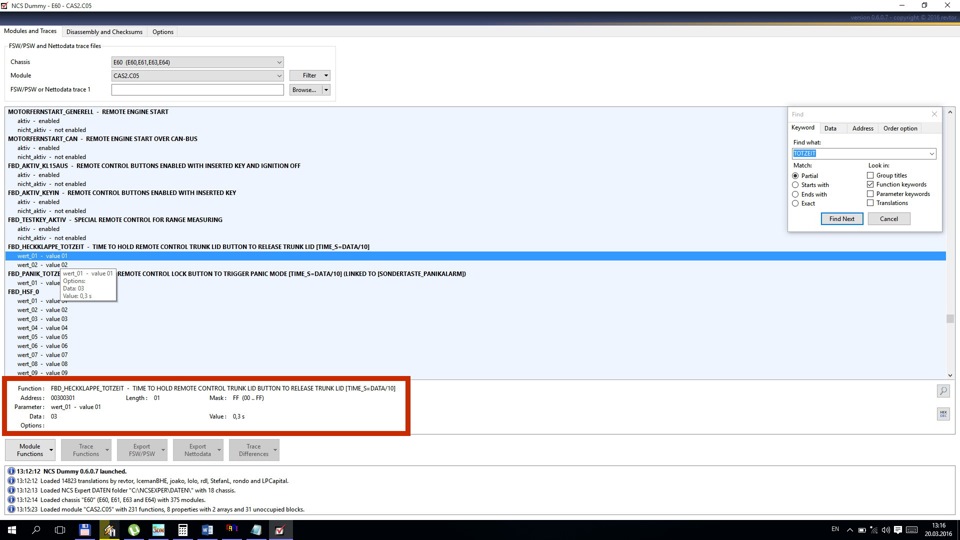Click the Find Next button
The height and width of the screenshot is (540, 960).
tap(842, 219)
